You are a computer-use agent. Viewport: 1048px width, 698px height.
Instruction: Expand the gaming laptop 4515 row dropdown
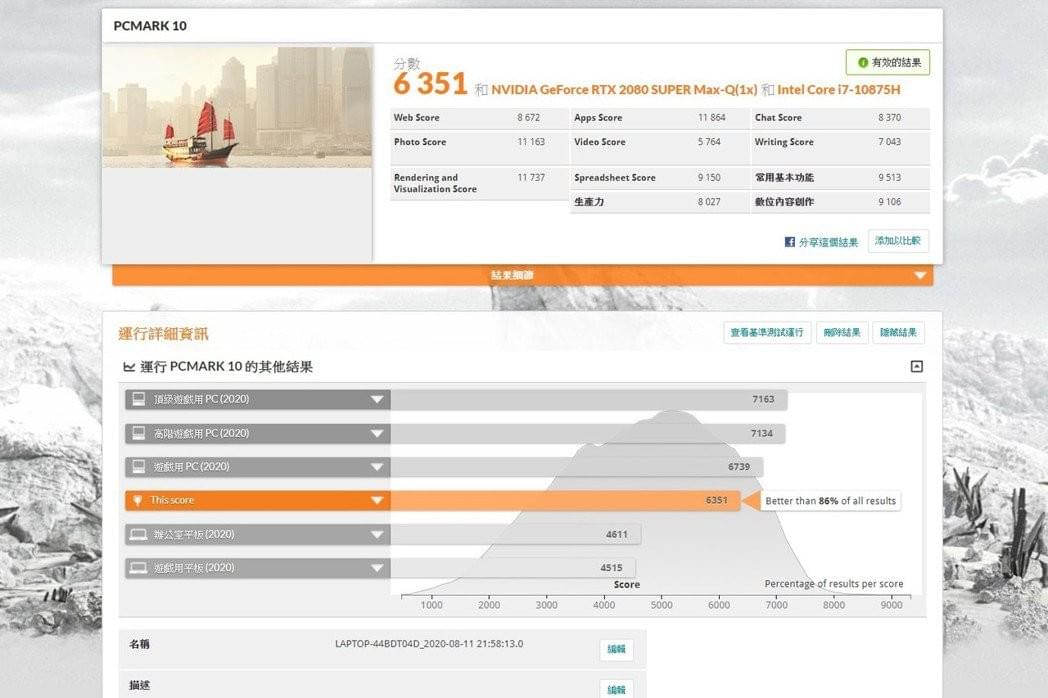point(377,568)
